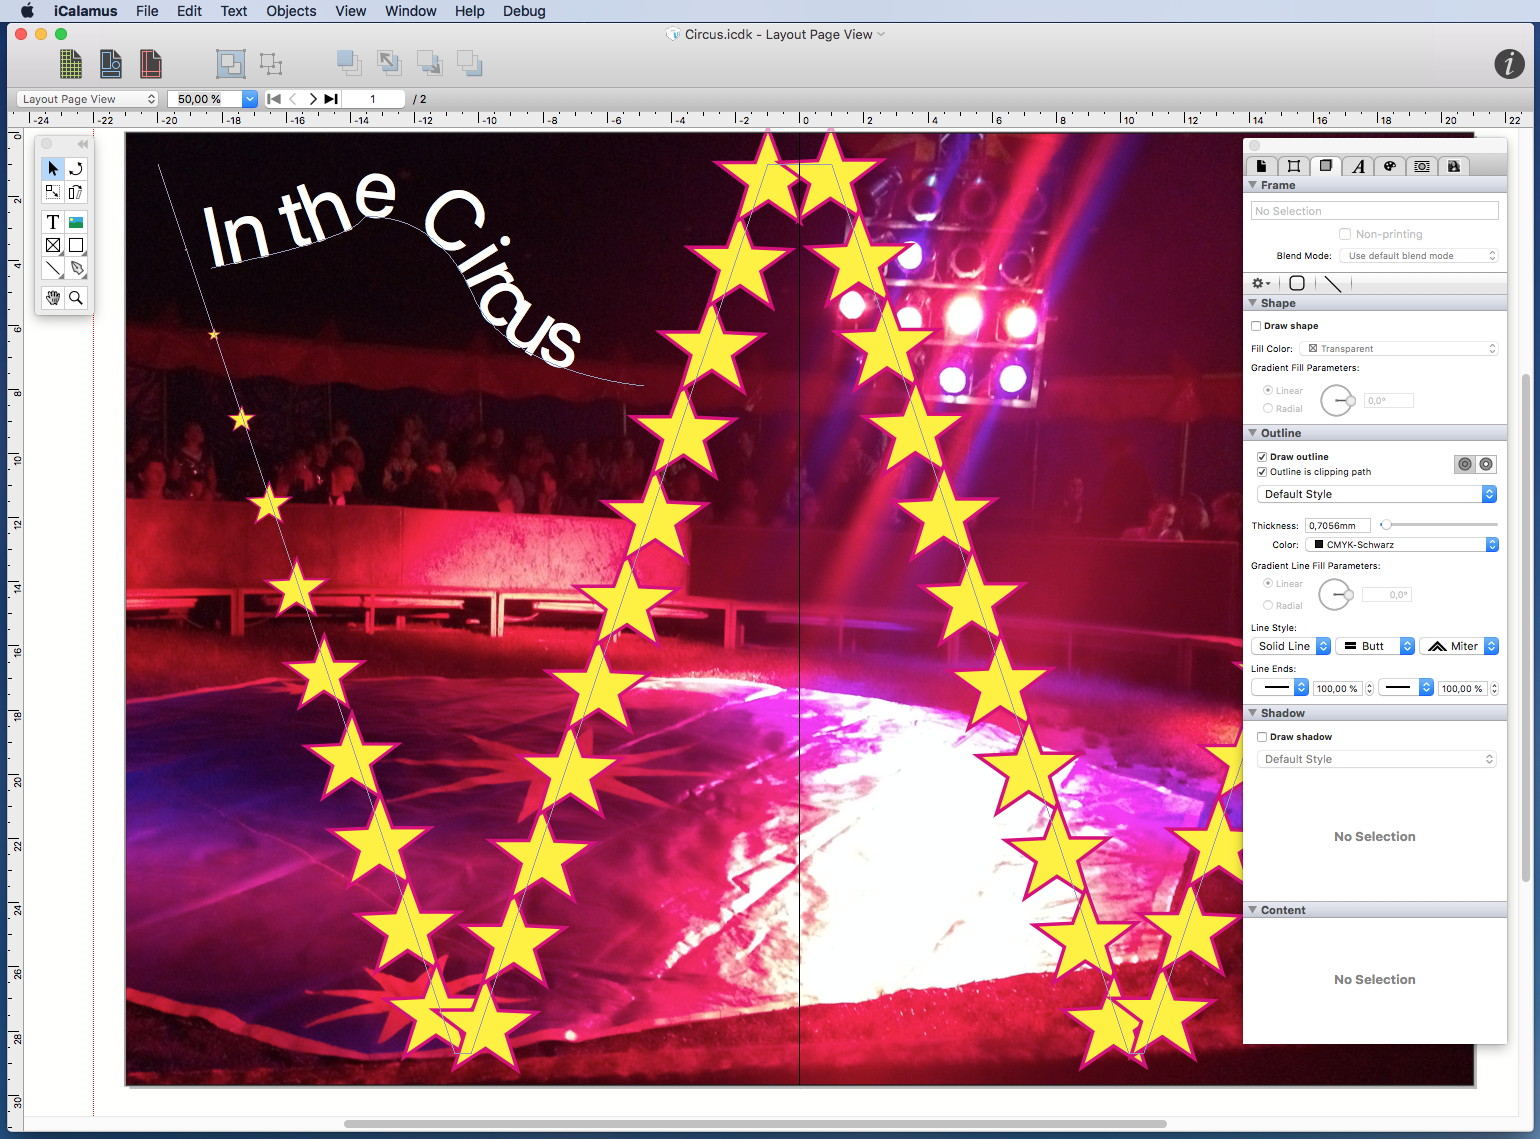Open the Fill Color Transparent dropdown
This screenshot has width=1540, height=1139.
click(x=1400, y=349)
